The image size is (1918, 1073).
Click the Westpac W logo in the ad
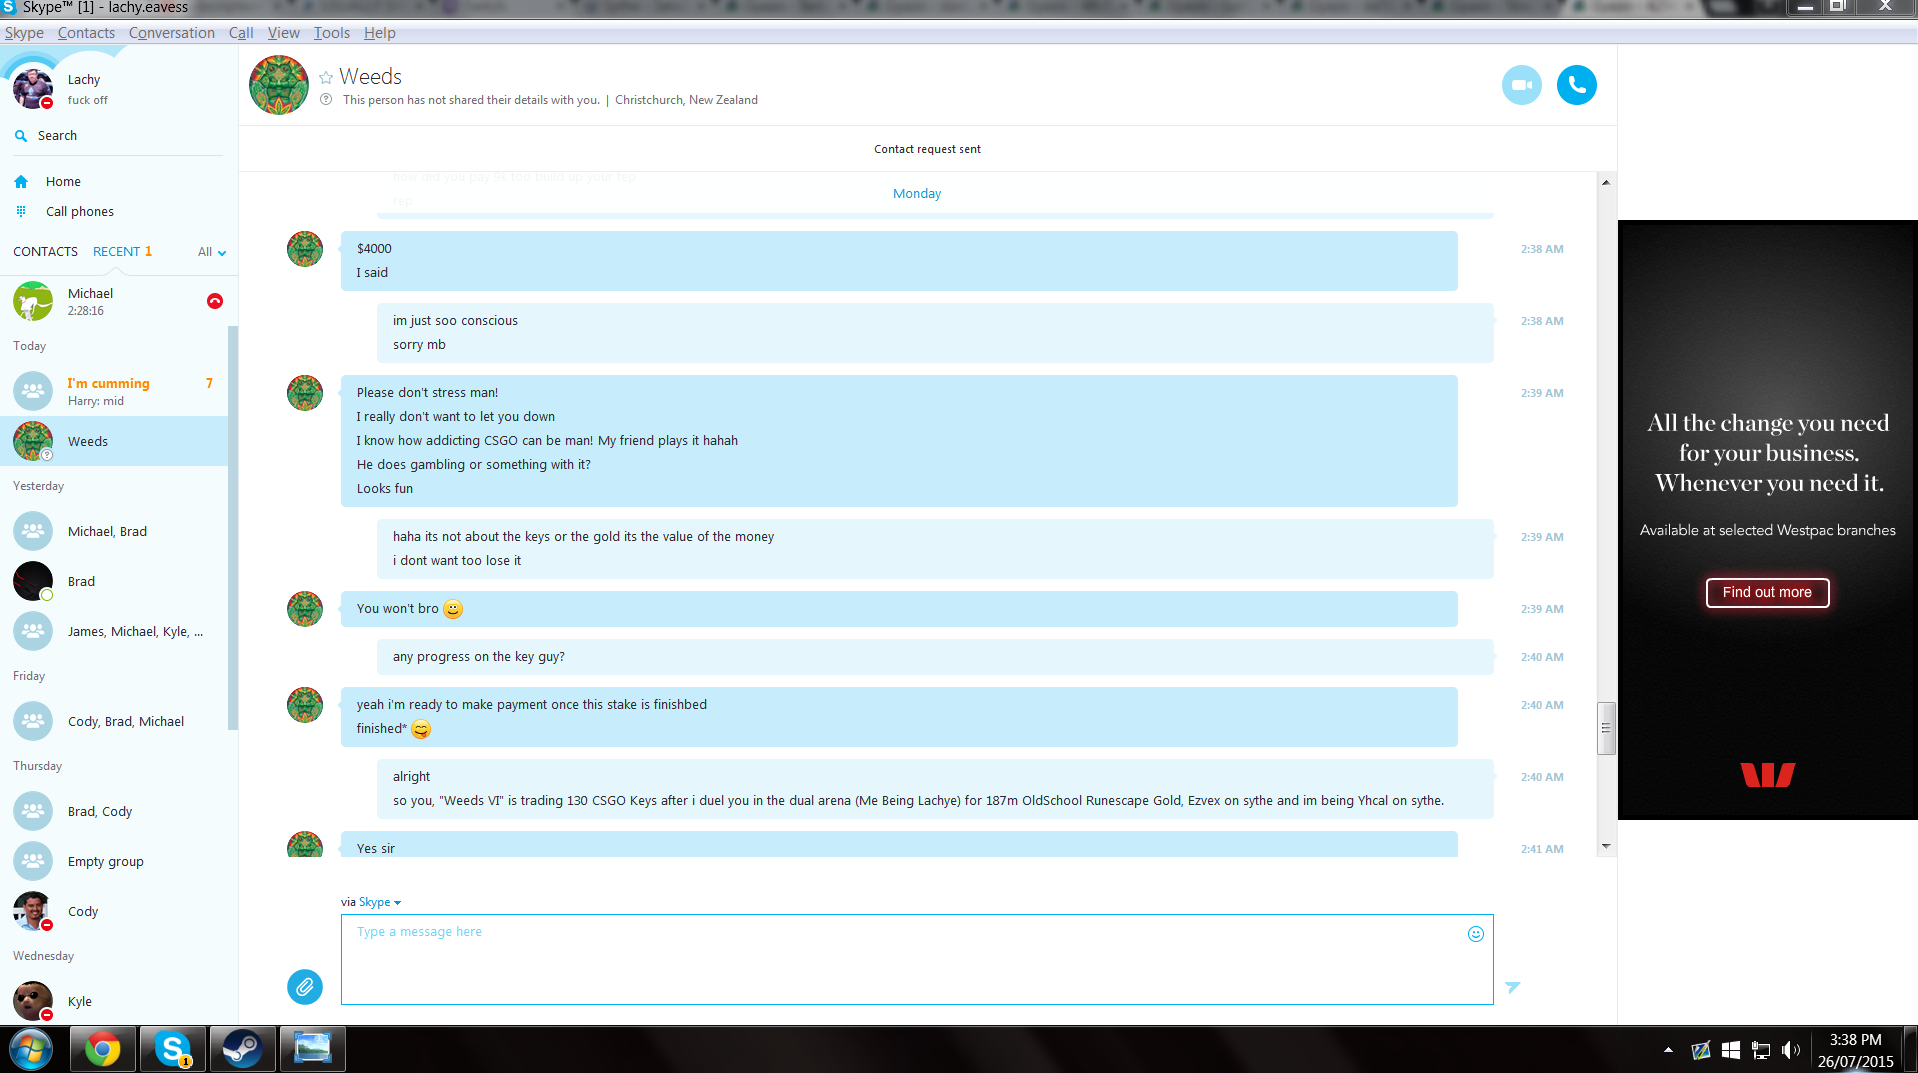coord(1767,775)
